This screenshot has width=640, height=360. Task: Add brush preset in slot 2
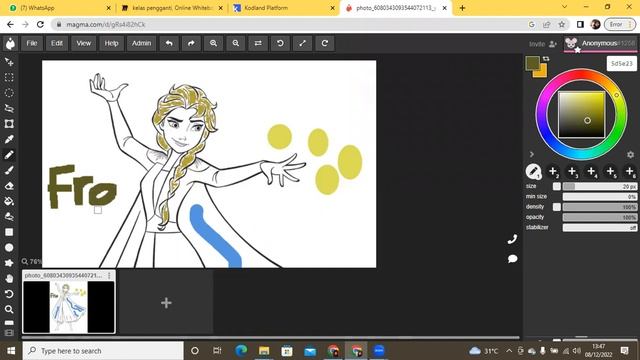tap(553, 171)
